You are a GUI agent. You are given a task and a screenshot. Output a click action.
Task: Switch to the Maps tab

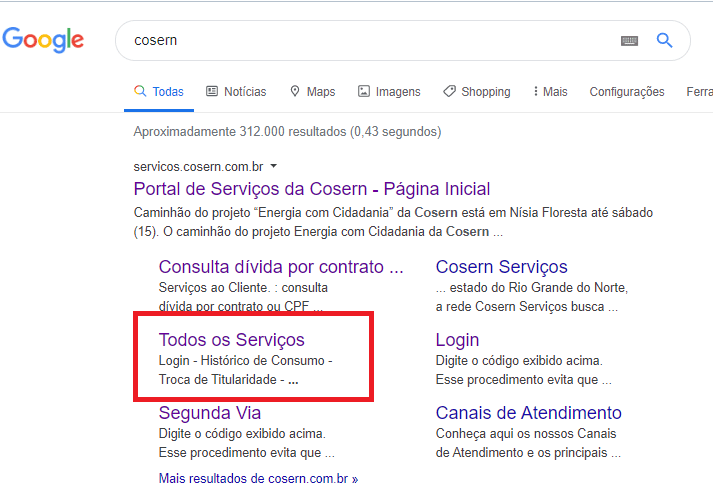coord(313,91)
